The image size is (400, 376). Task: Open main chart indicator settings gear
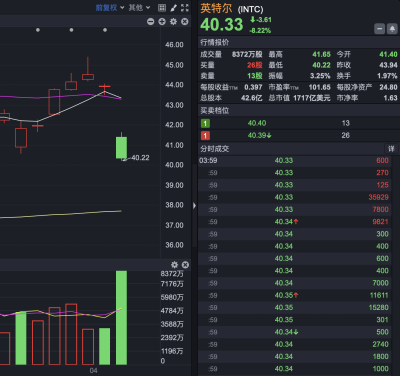click(173, 22)
